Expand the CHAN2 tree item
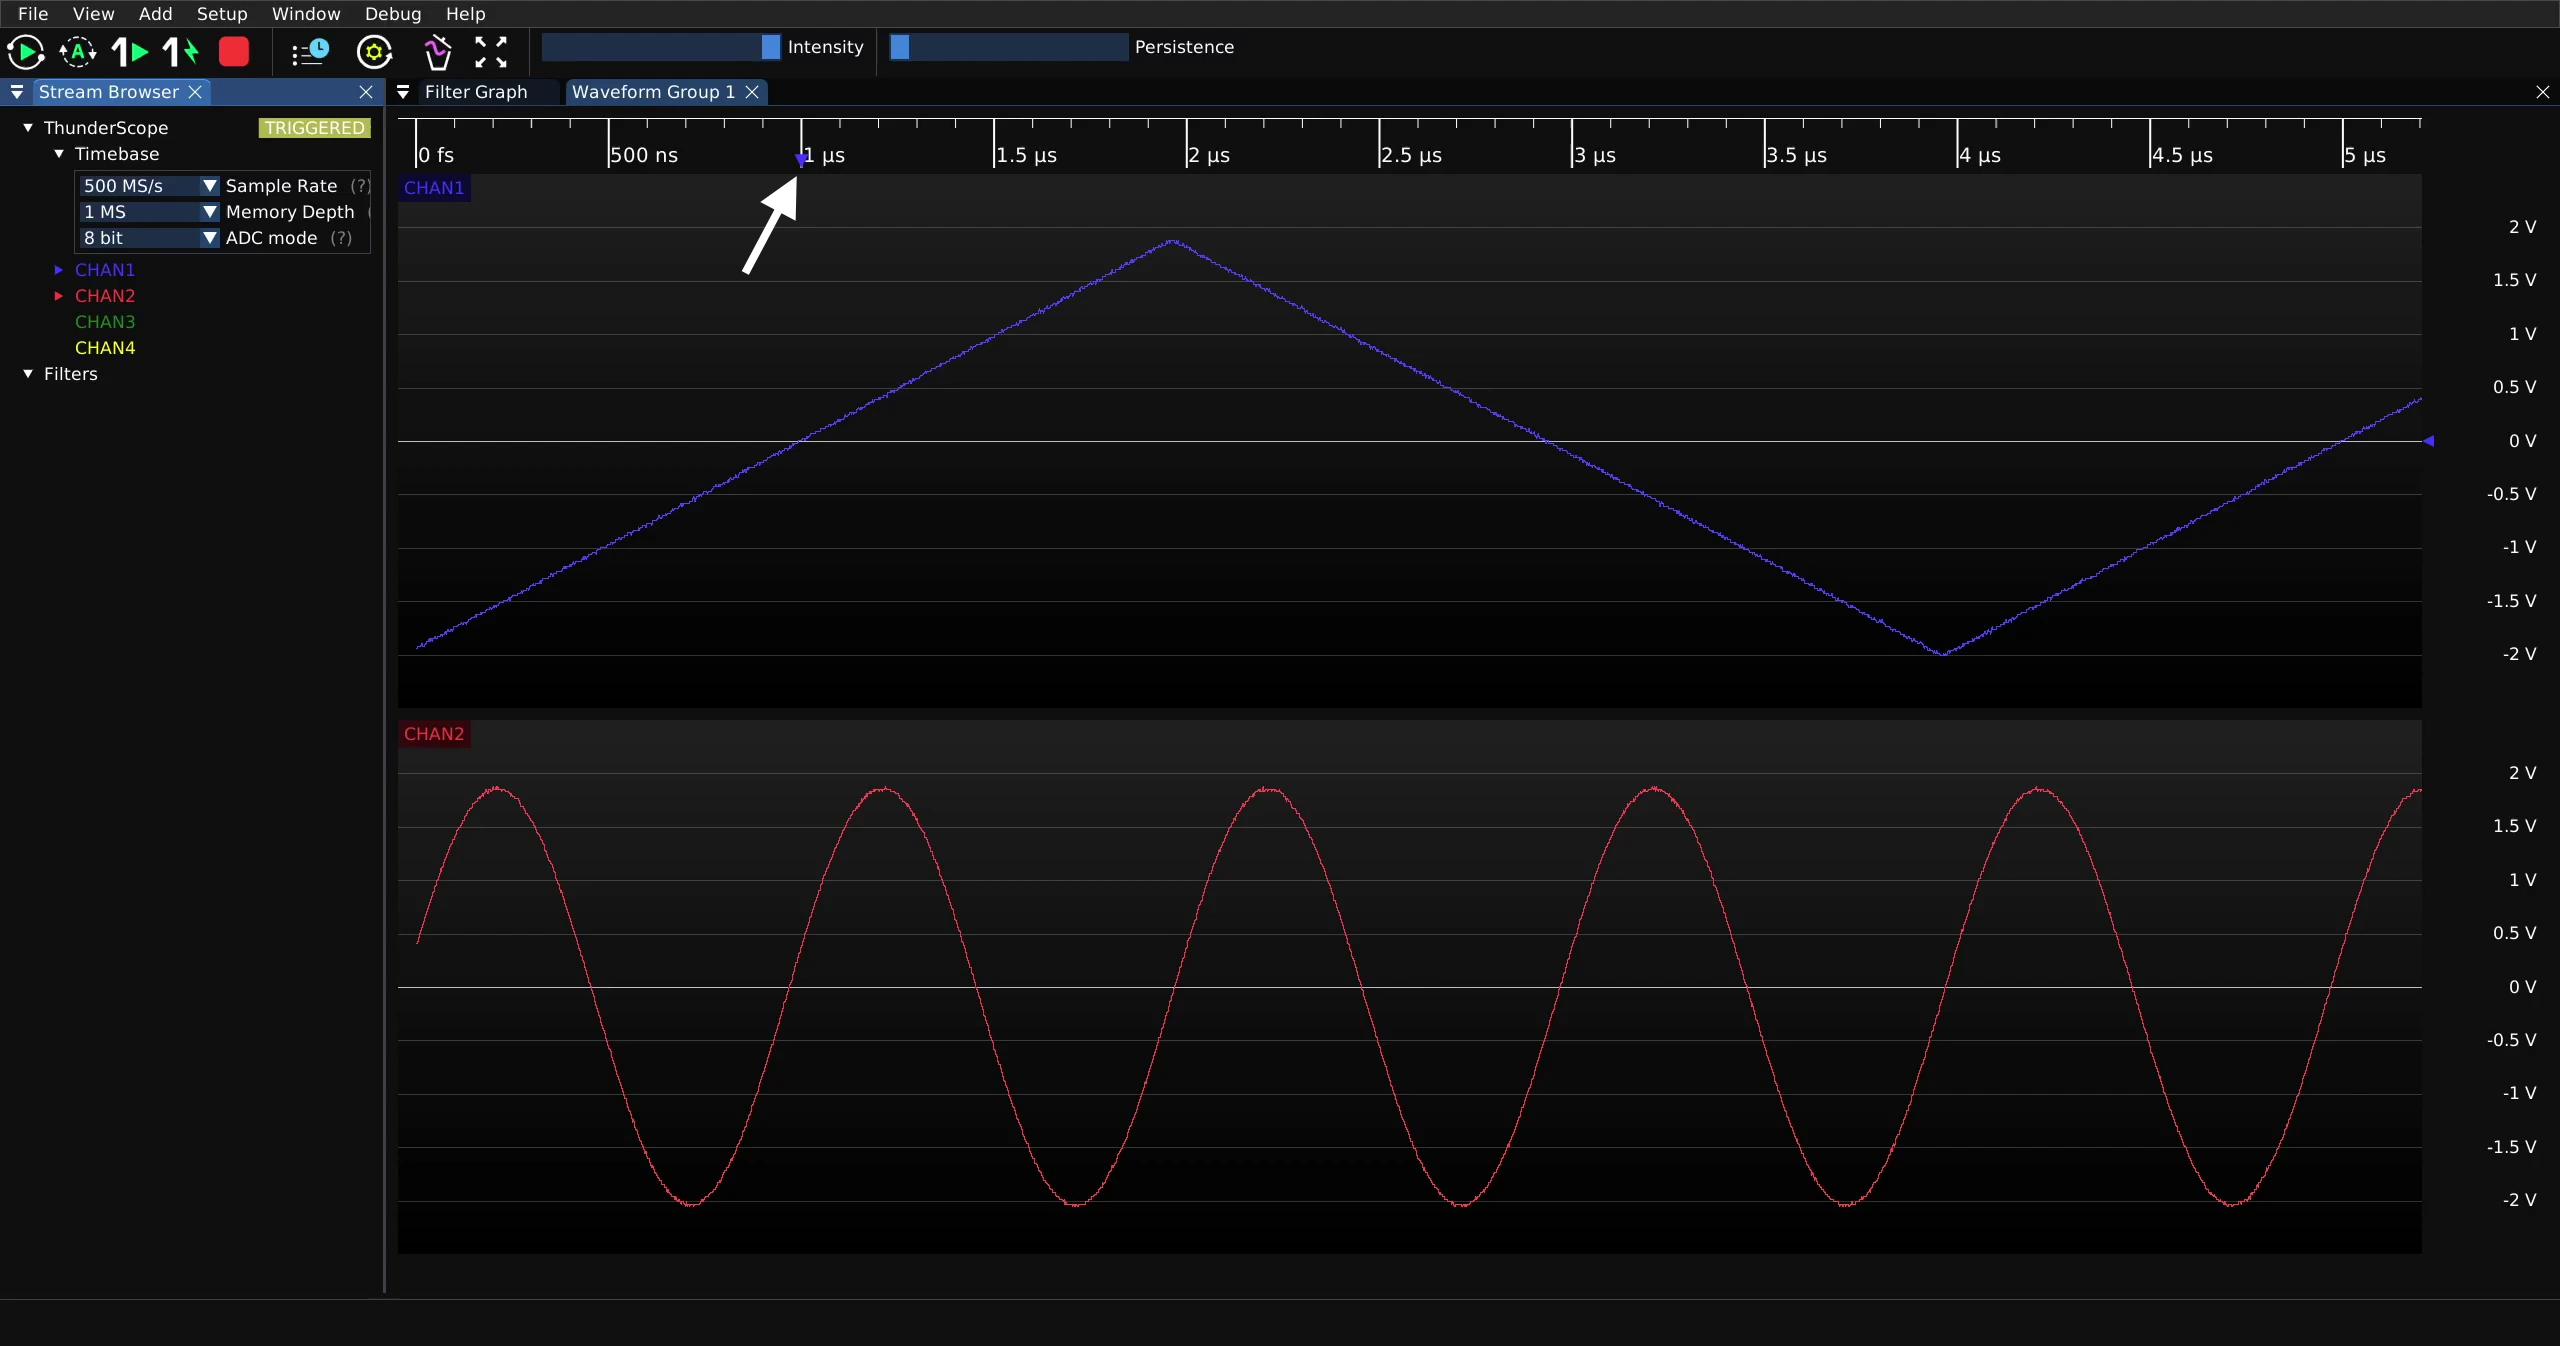Screen dimensions: 2560x1346 pos(59,296)
